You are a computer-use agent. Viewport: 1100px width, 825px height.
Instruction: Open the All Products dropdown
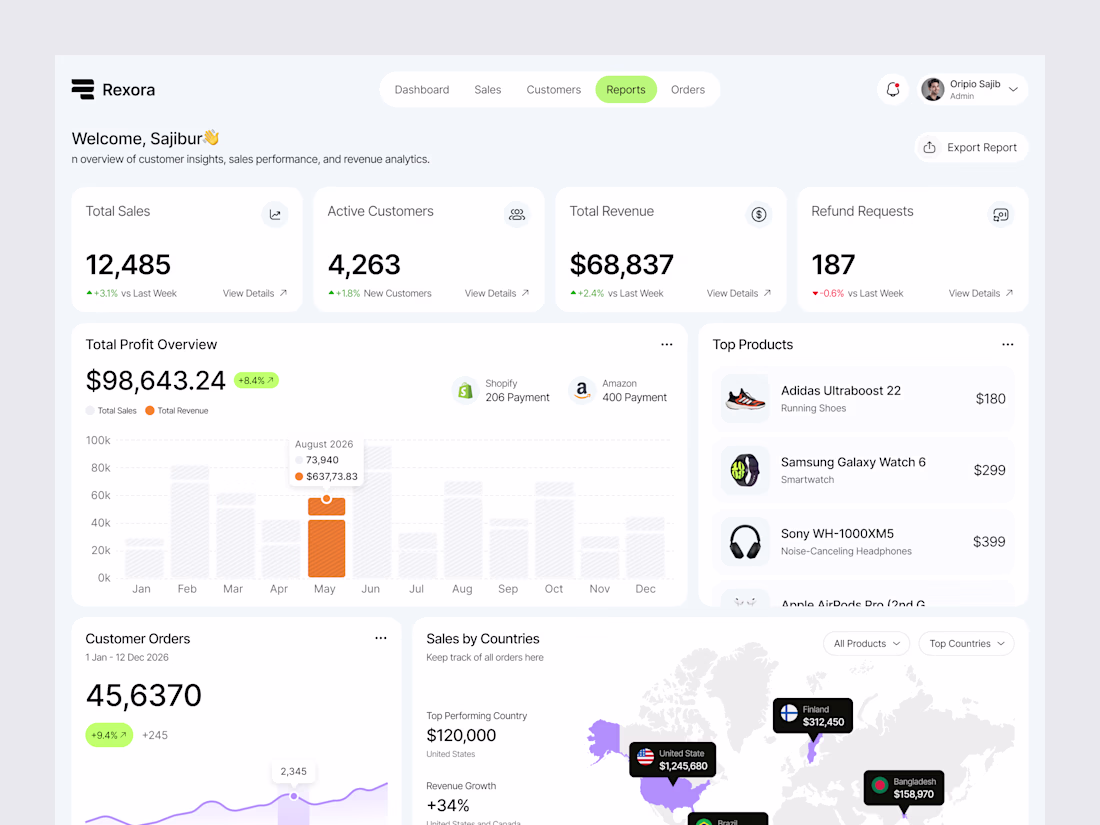(x=866, y=643)
